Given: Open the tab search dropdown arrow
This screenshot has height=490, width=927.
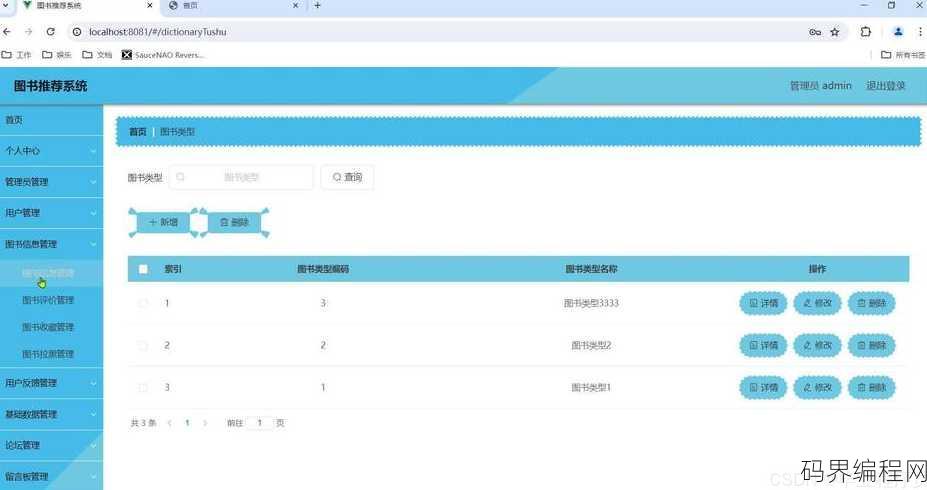Looking at the screenshot, I should click(5, 5).
